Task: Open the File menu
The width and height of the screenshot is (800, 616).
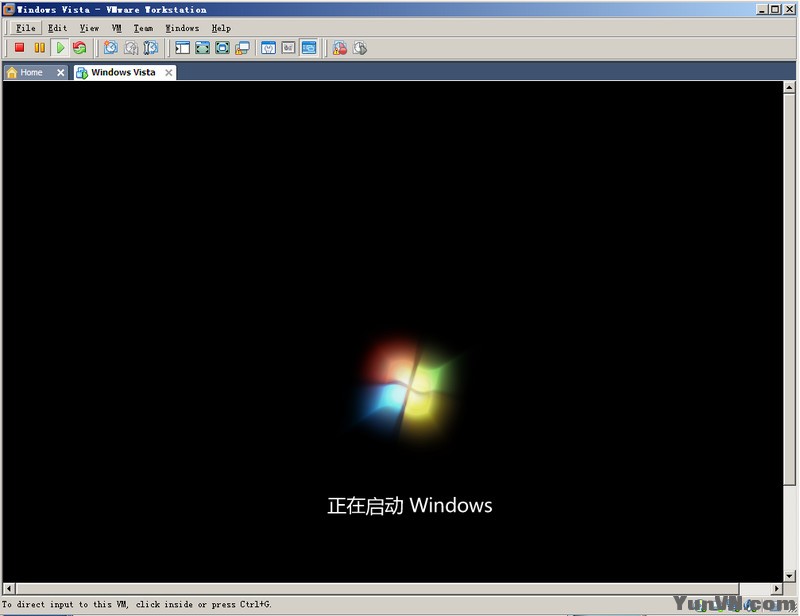Action: click(x=26, y=28)
